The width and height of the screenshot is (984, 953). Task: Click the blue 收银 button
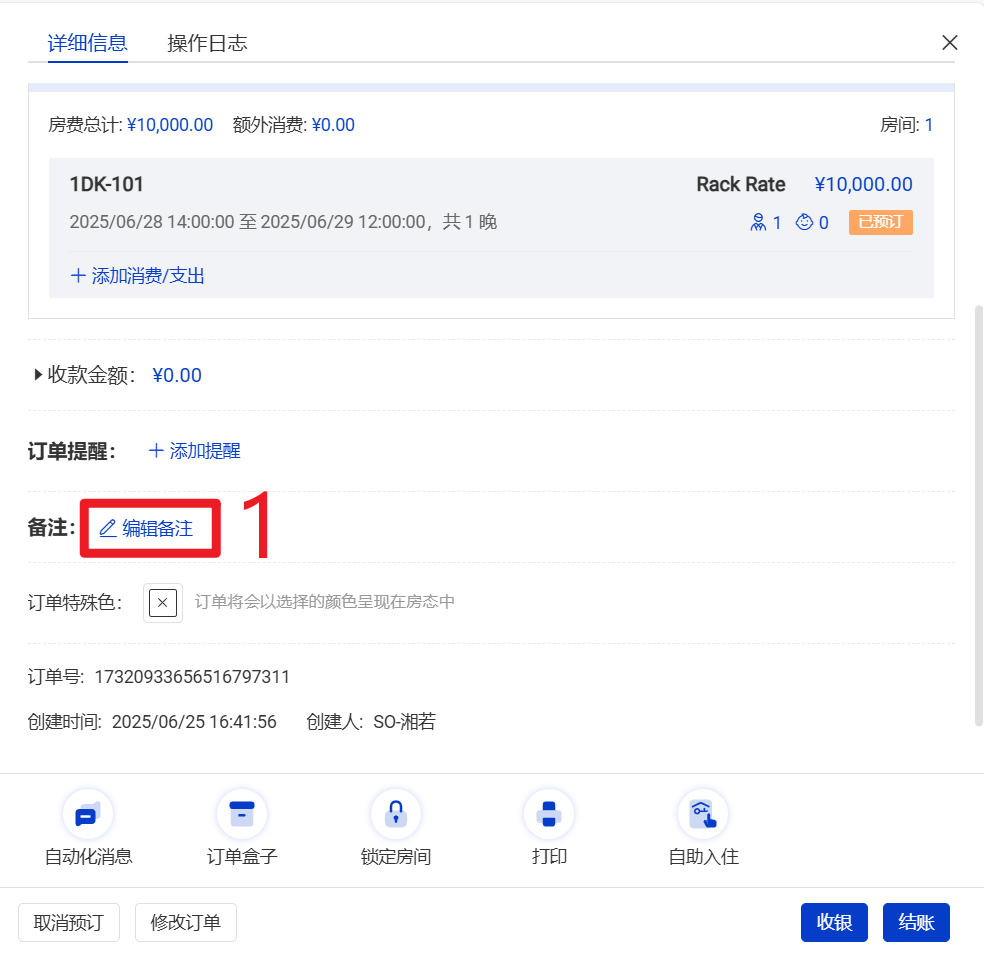834,922
